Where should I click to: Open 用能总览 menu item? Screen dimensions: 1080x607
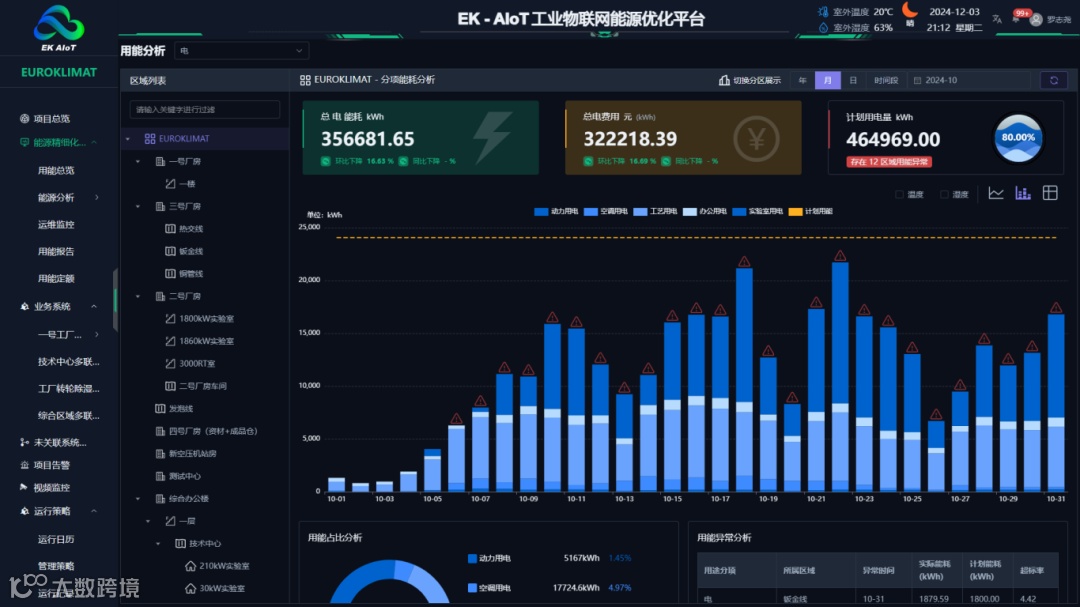click(x=56, y=170)
